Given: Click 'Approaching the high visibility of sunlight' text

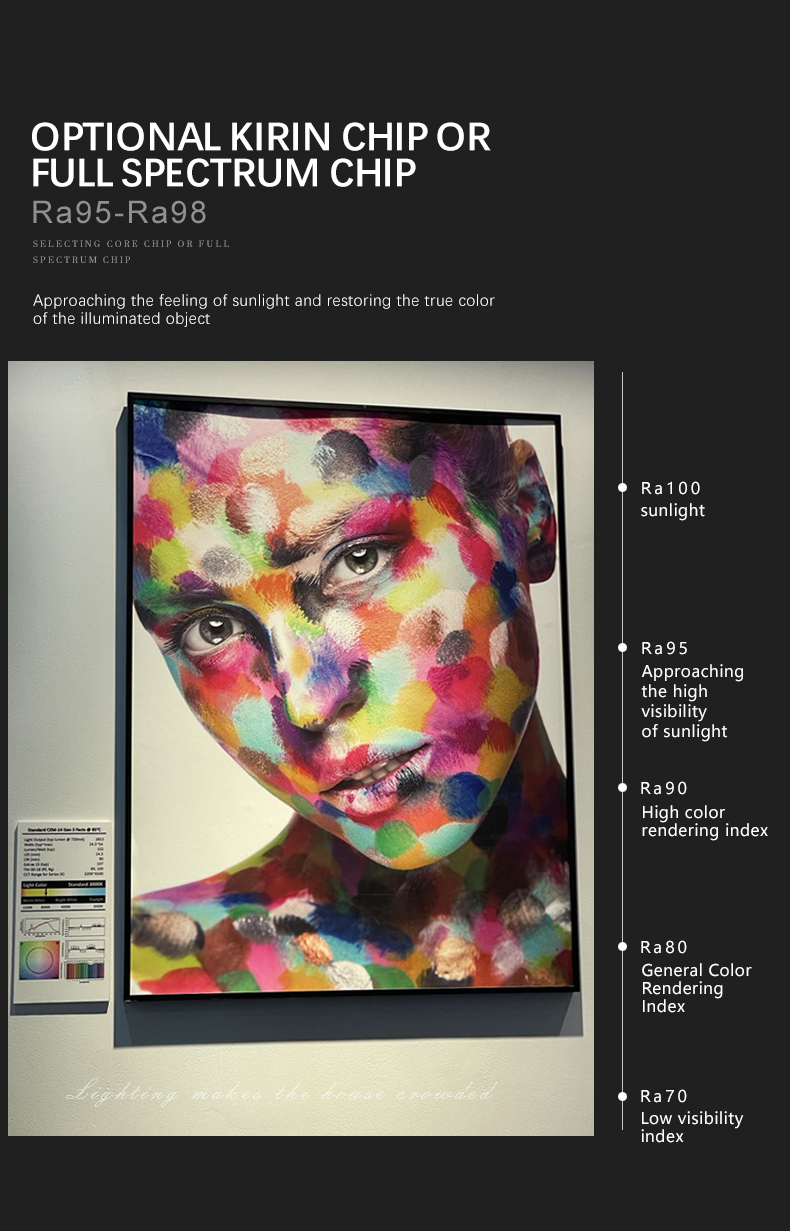Looking at the screenshot, I should click(692, 701).
